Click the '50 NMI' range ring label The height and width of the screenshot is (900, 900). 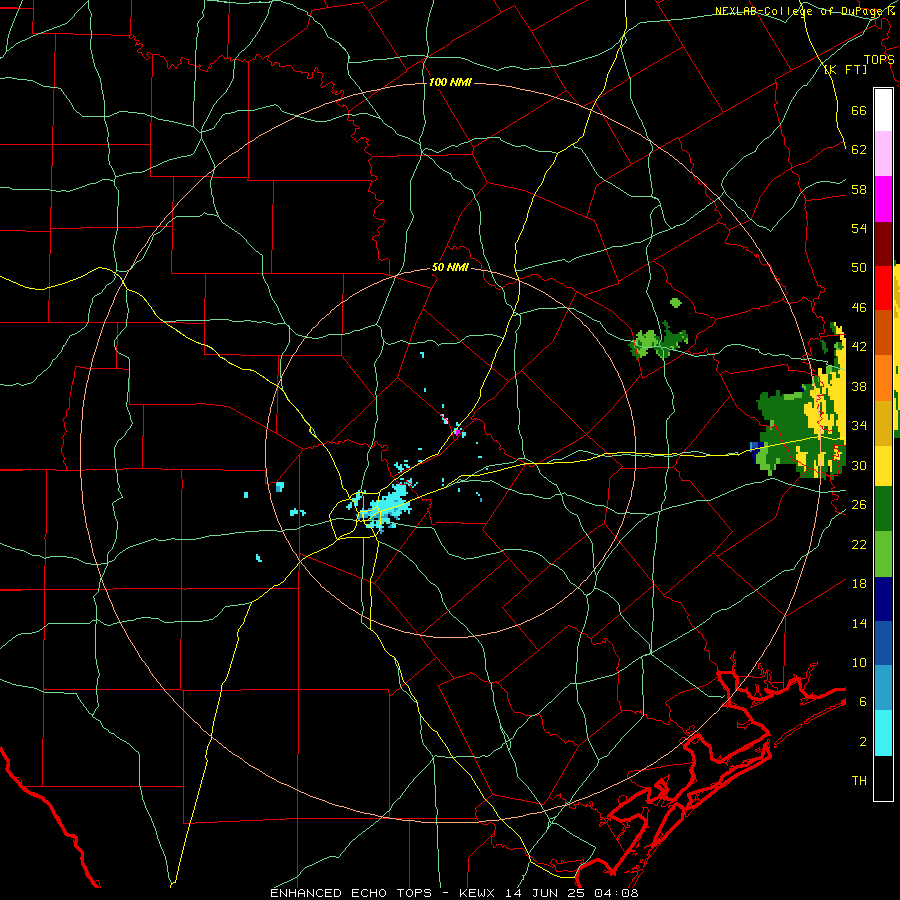click(451, 267)
